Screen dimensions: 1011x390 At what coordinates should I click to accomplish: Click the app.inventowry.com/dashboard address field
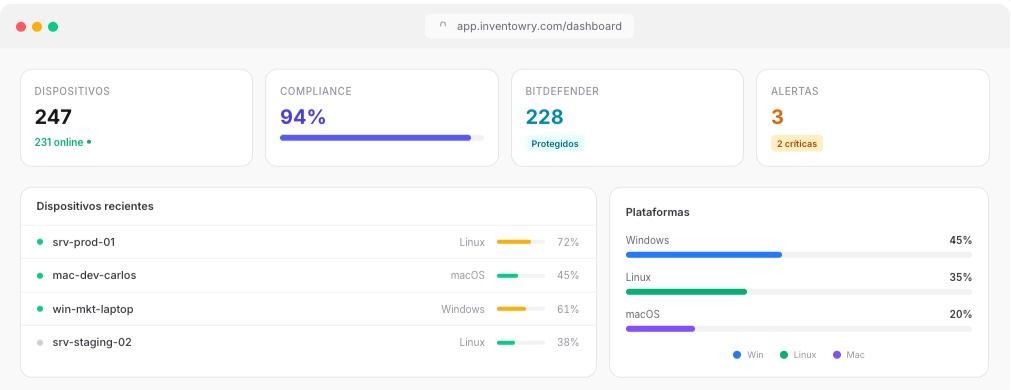click(x=529, y=26)
